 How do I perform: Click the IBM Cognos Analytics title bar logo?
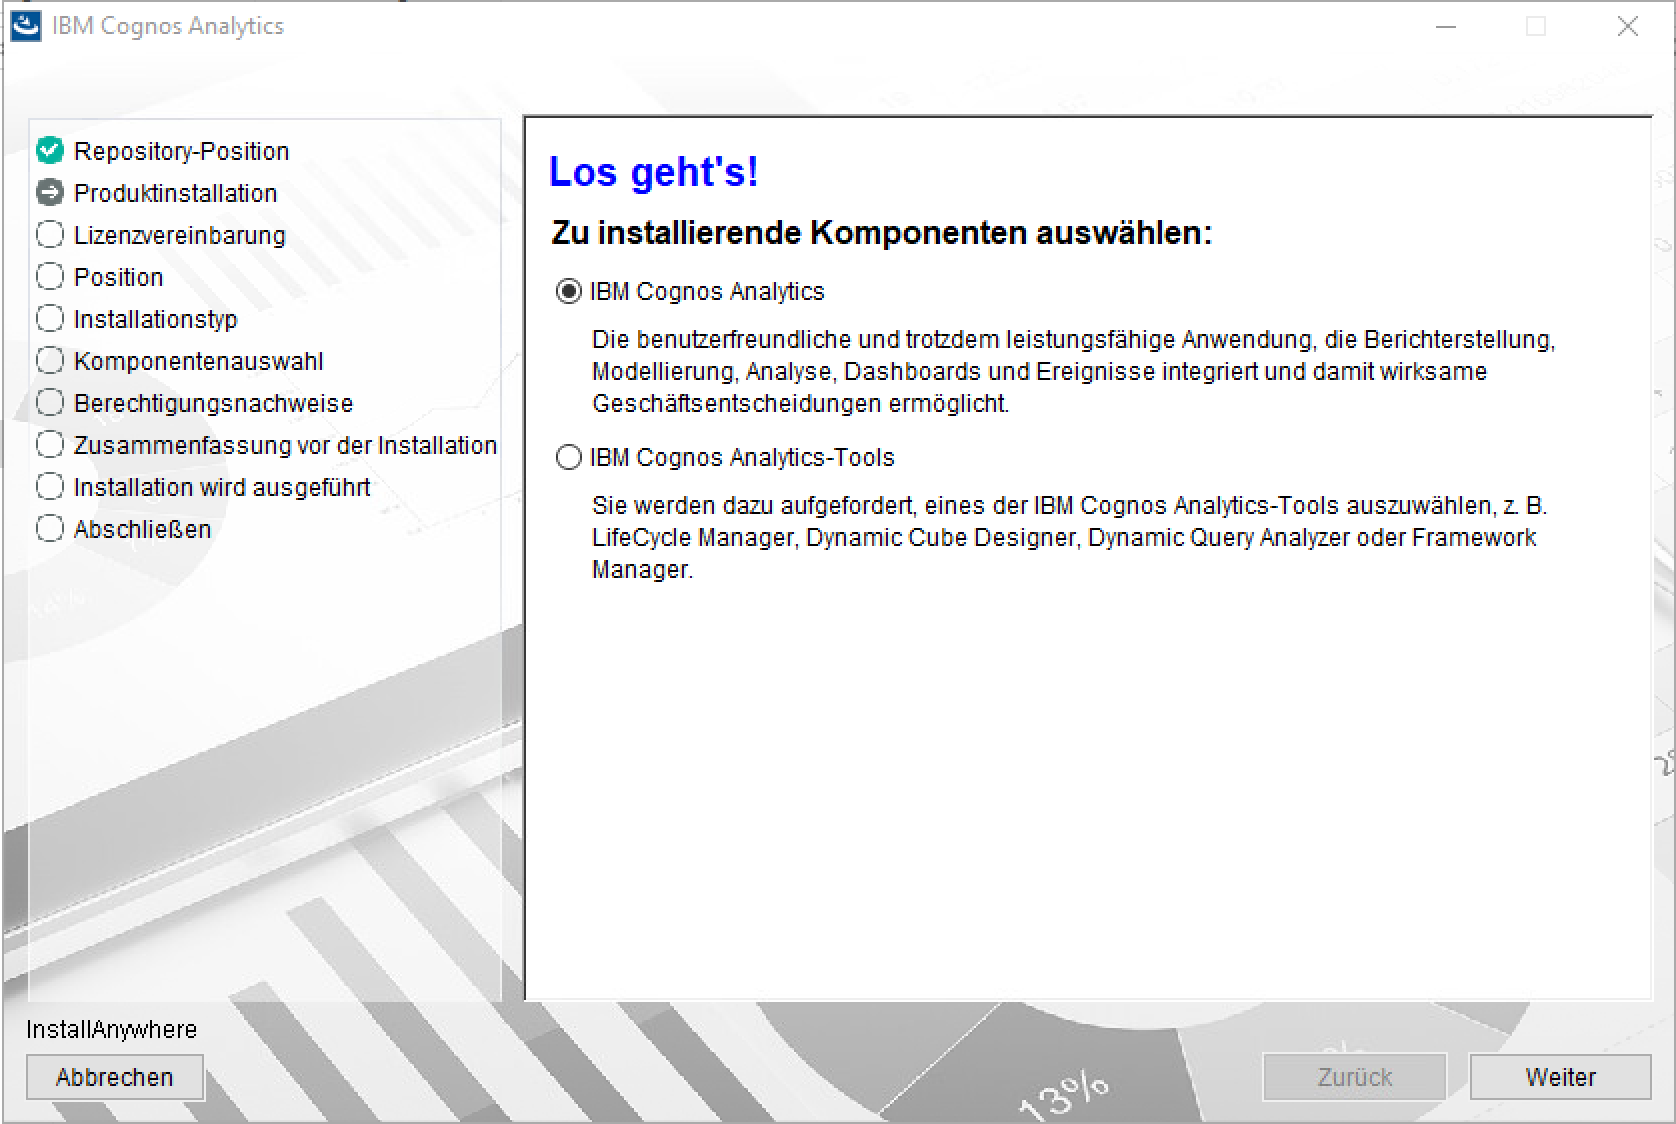[x=25, y=26]
